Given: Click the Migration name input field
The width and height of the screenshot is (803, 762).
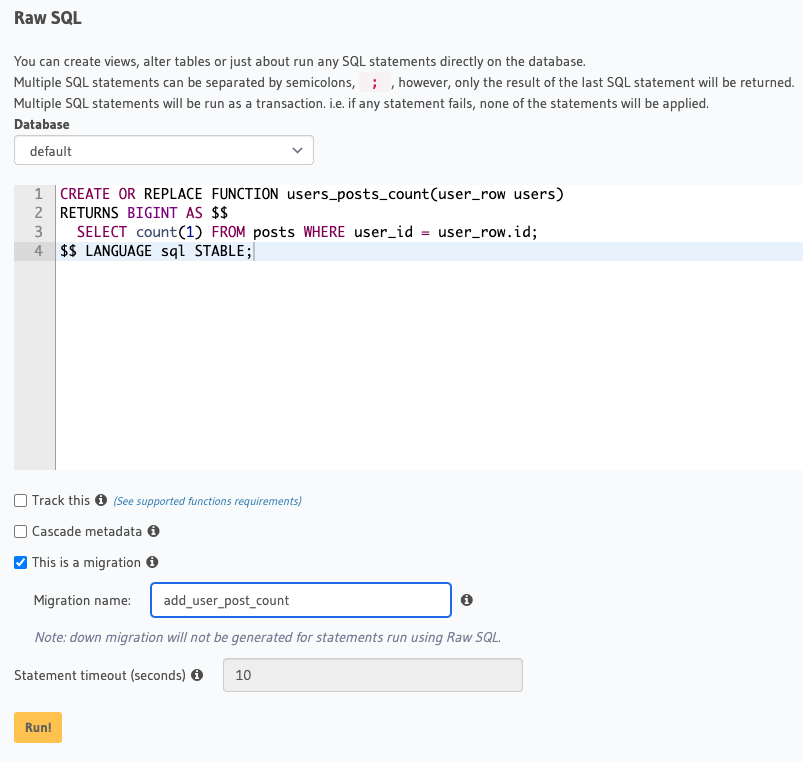Looking at the screenshot, I should [x=300, y=600].
